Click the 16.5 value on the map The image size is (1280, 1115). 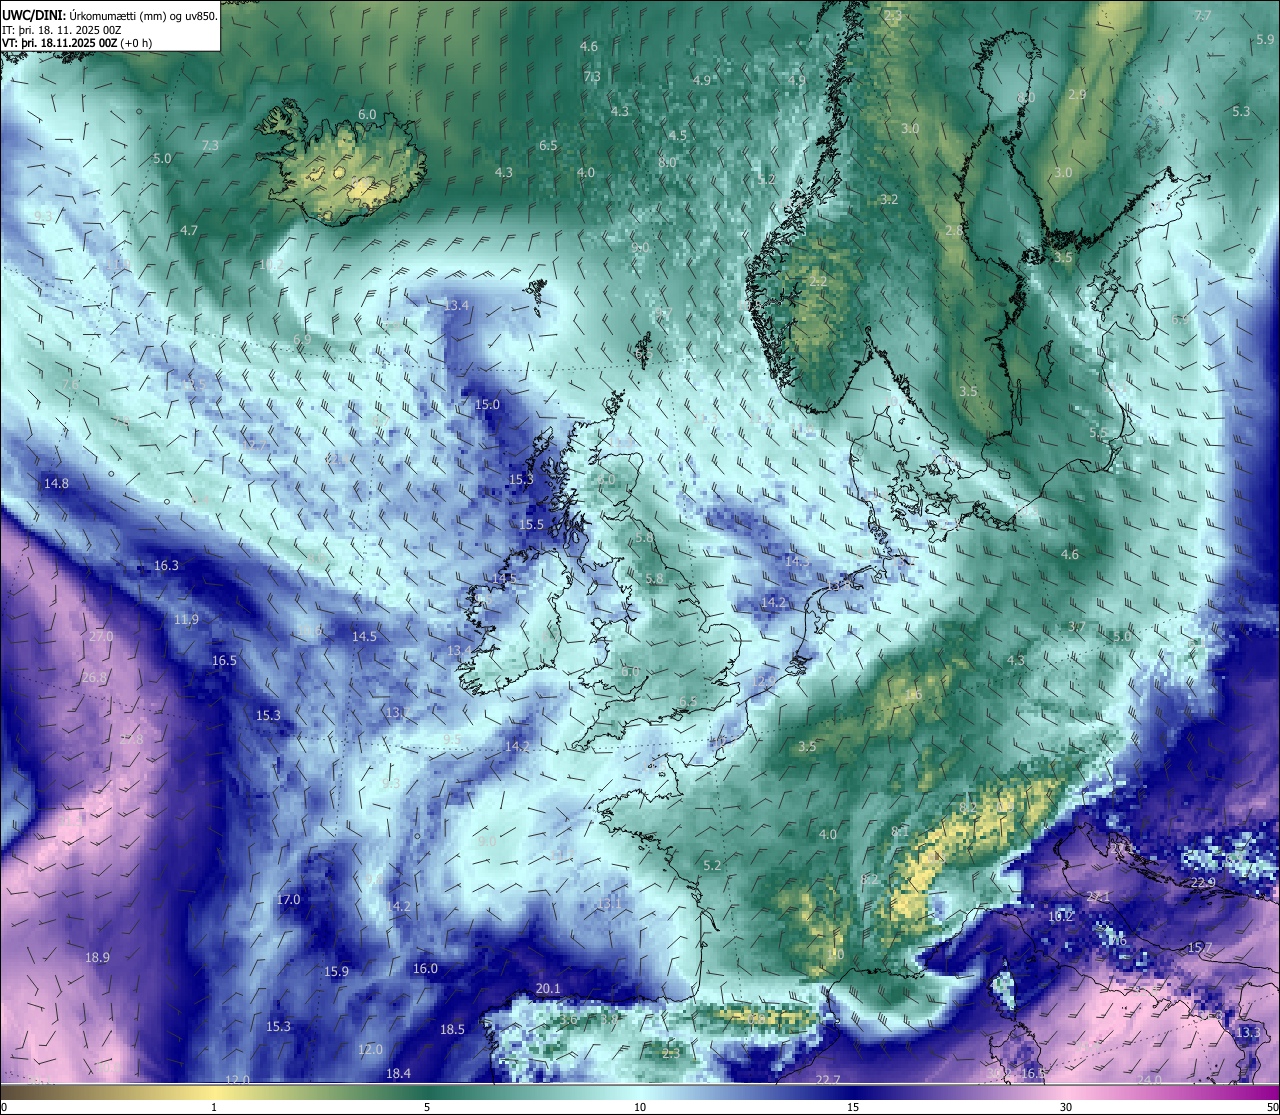(x=224, y=660)
